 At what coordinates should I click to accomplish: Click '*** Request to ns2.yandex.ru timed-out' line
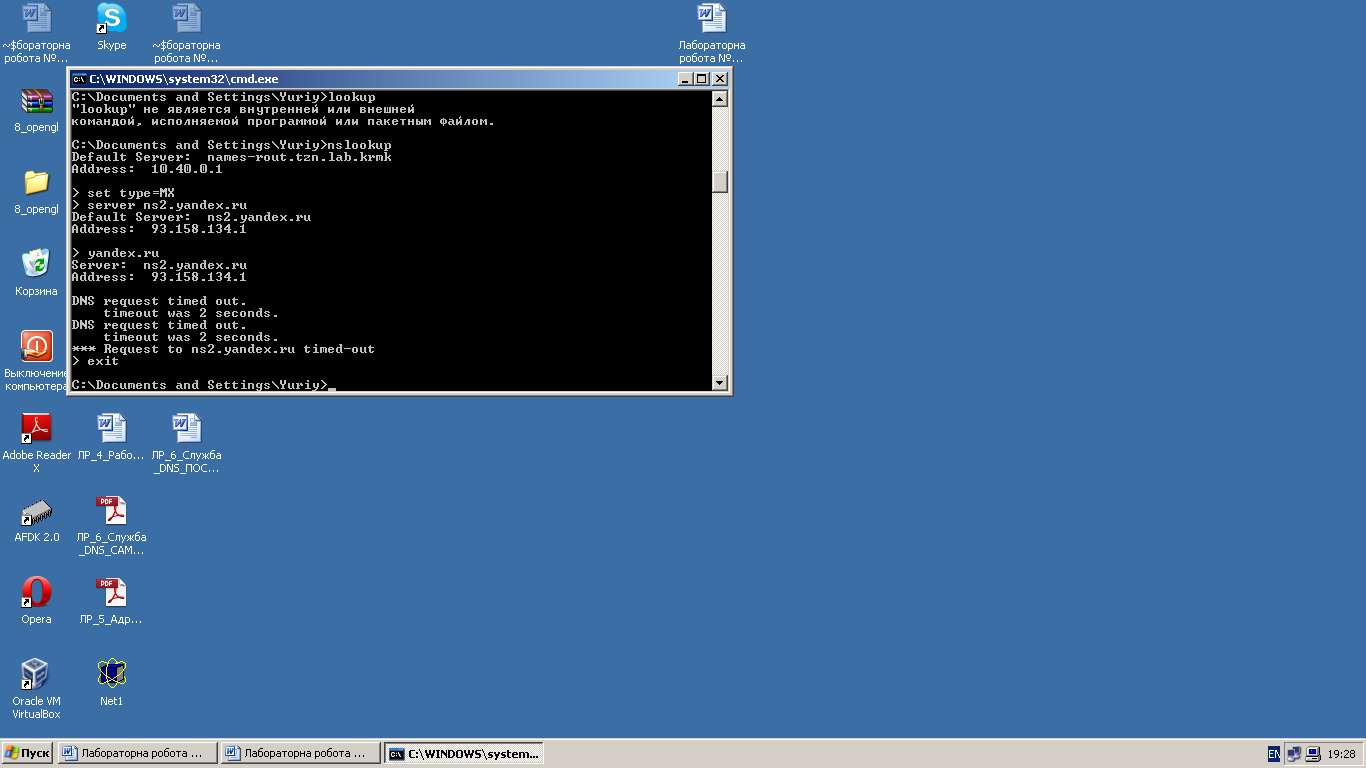[x=223, y=349]
